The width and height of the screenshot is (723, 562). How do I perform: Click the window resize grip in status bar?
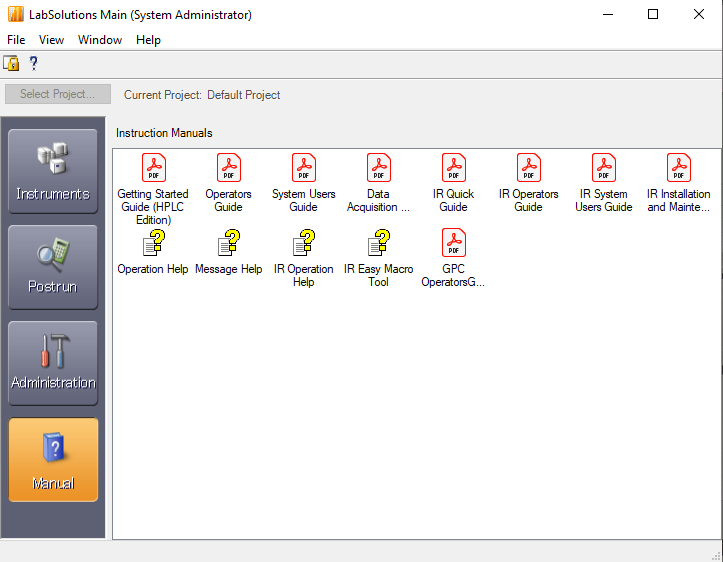click(716, 556)
